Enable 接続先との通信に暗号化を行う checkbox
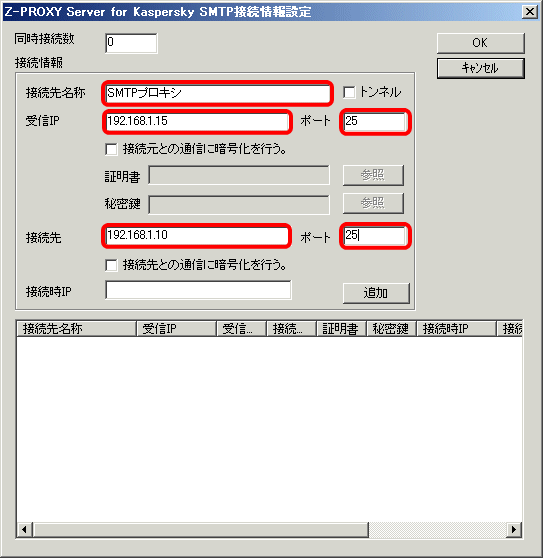 [111, 265]
